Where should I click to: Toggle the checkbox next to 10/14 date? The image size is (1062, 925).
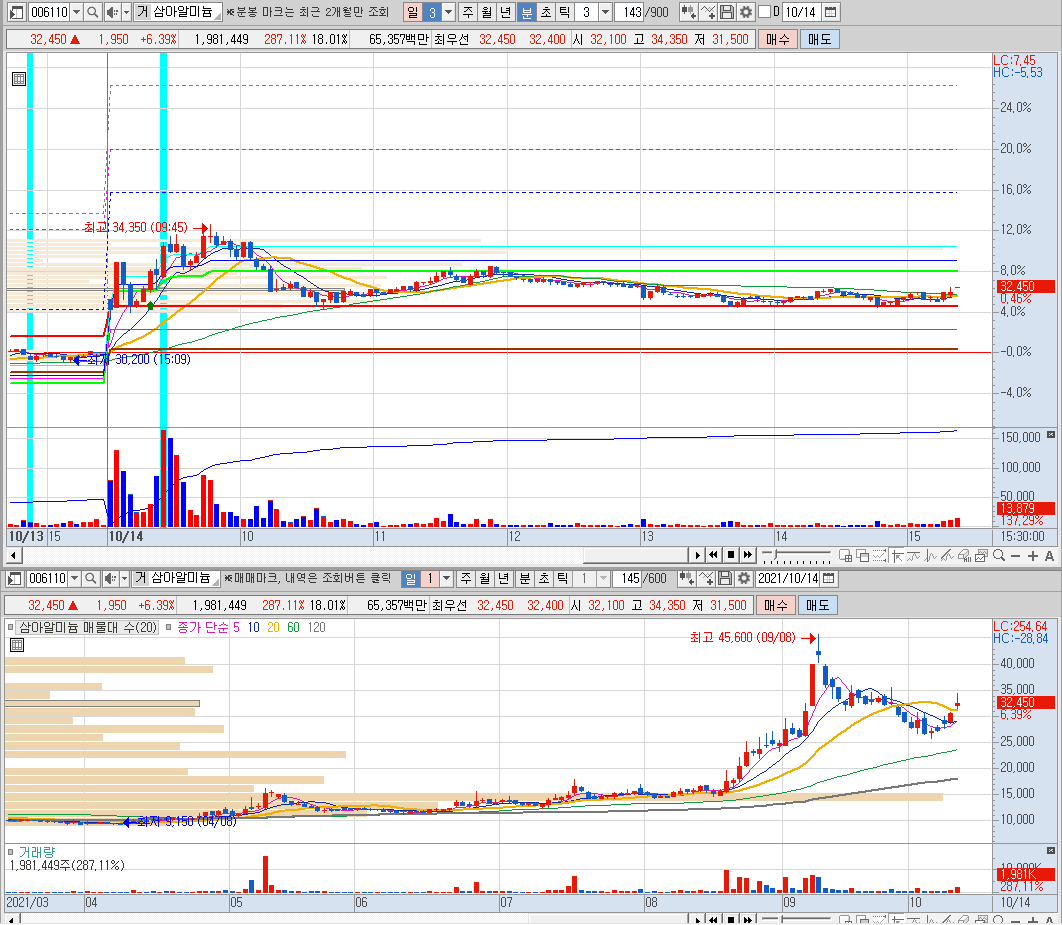pyautogui.click(x=765, y=12)
